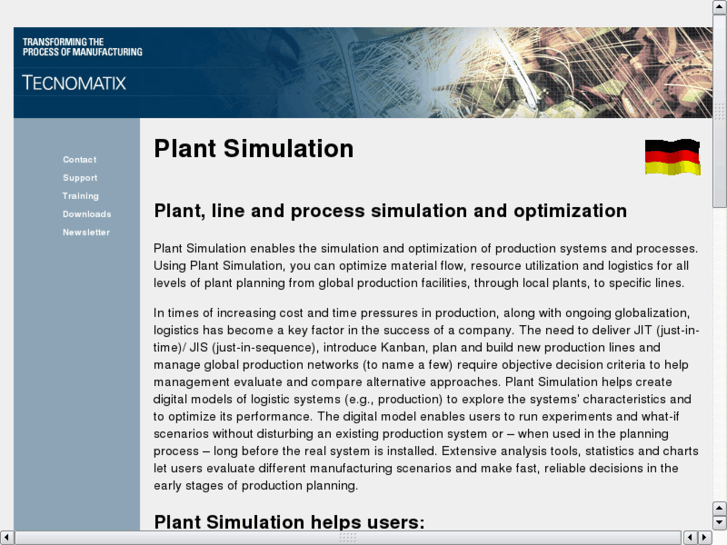Image resolution: width=727 pixels, height=545 pixels.
Task: Click the 'Plant Simulation helps users:' heading
Action: tap(289, 522)
